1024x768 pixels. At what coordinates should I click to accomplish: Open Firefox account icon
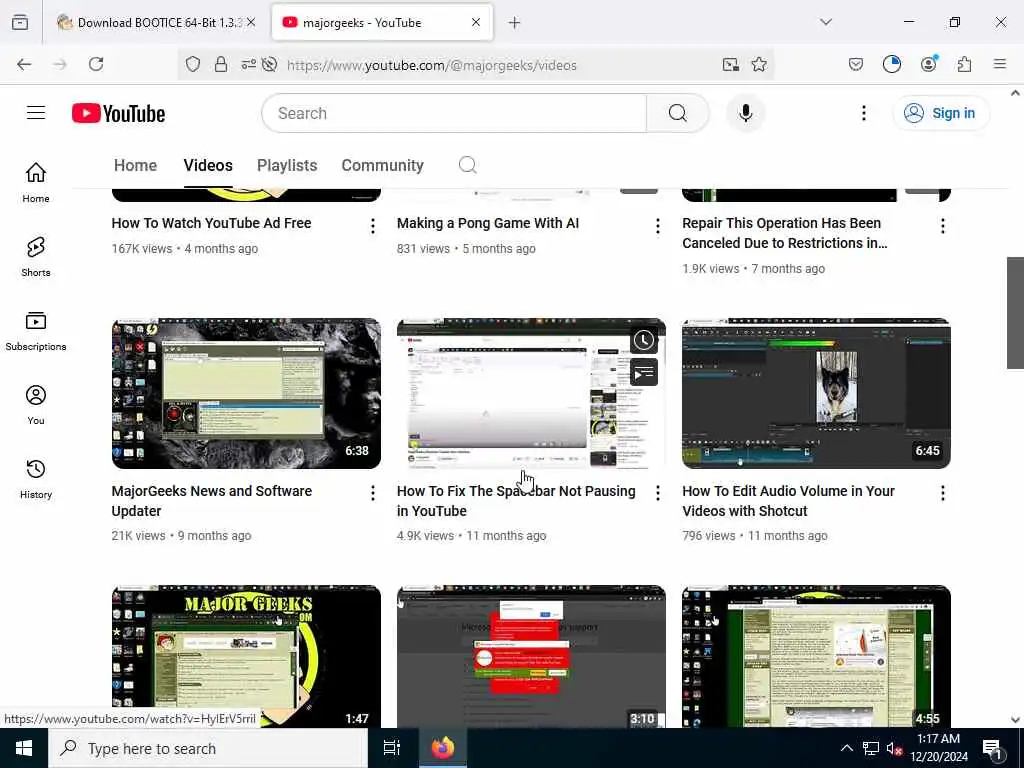[928, 64]
